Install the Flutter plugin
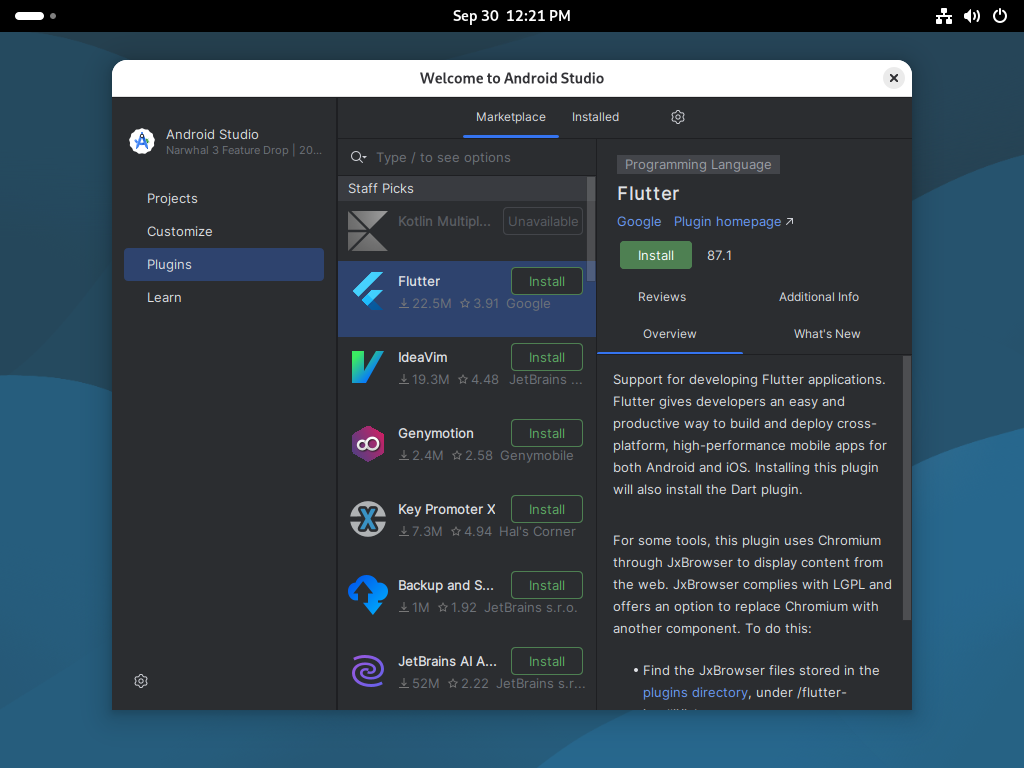 (x=655, y=255)
